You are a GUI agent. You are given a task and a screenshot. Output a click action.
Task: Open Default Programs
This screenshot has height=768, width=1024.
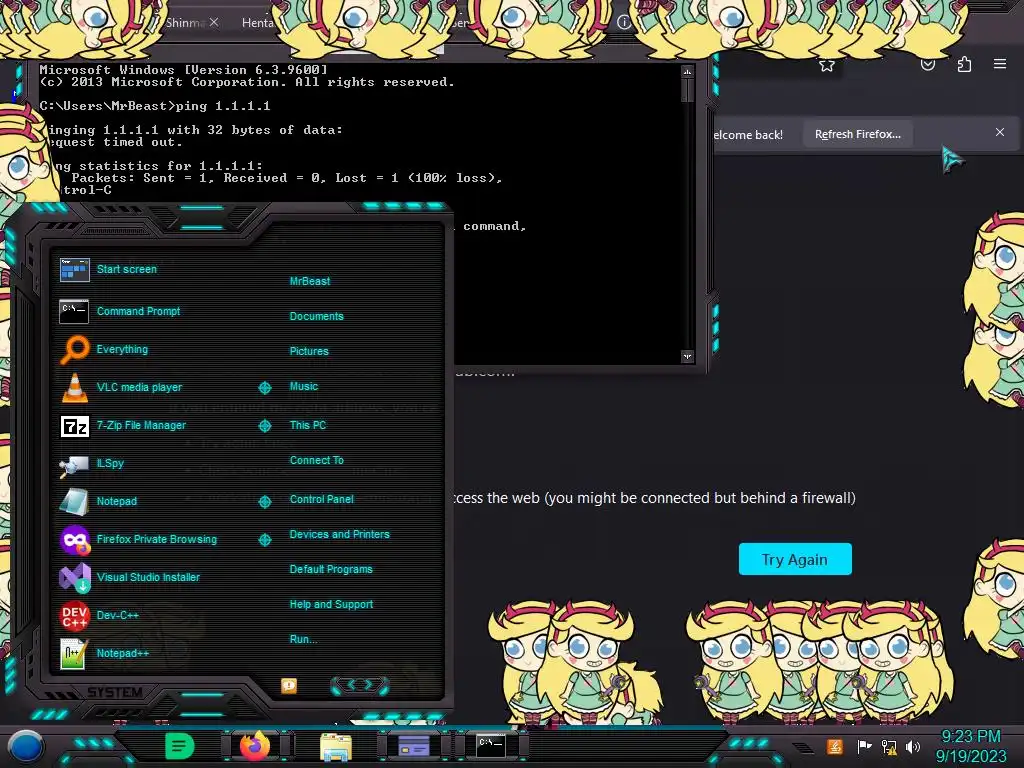tap(331, 569)
